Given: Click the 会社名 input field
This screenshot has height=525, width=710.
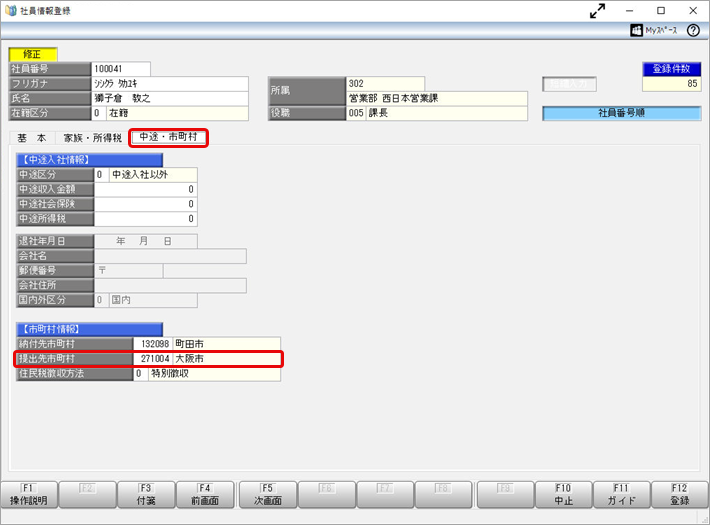Looking at the screenshot, I should coord(170,256).
